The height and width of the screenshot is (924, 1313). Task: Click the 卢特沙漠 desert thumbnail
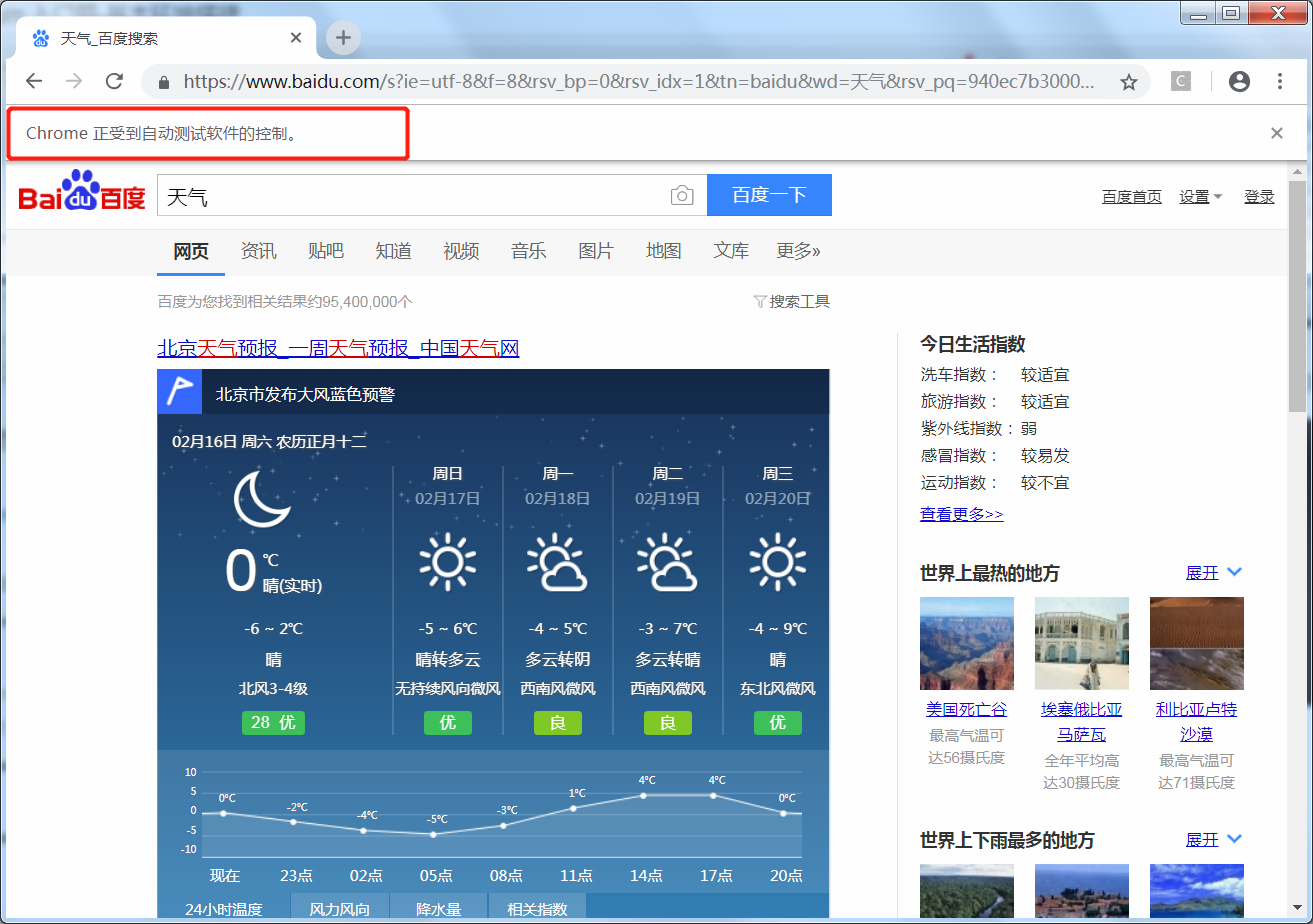(1197, 643)
